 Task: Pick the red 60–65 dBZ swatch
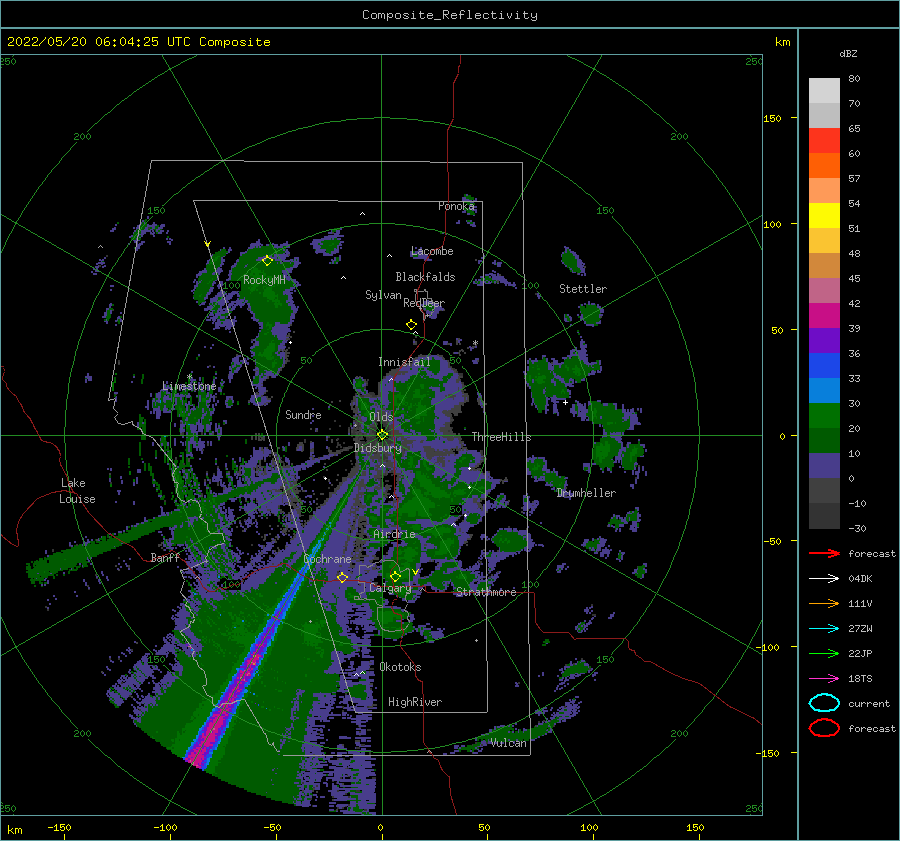point(824,141)
